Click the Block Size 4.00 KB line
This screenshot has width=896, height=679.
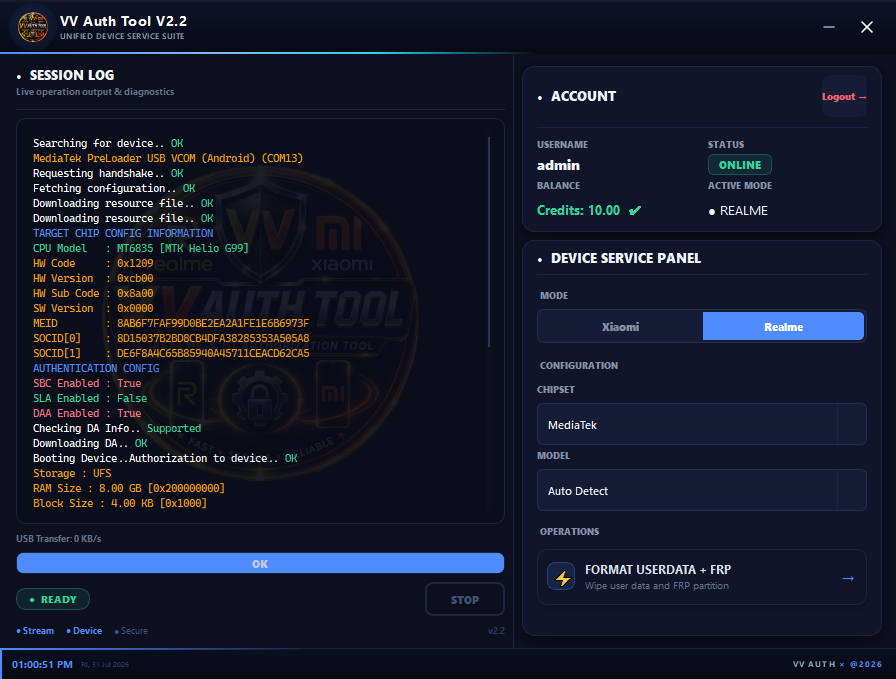tap(119, 503)
